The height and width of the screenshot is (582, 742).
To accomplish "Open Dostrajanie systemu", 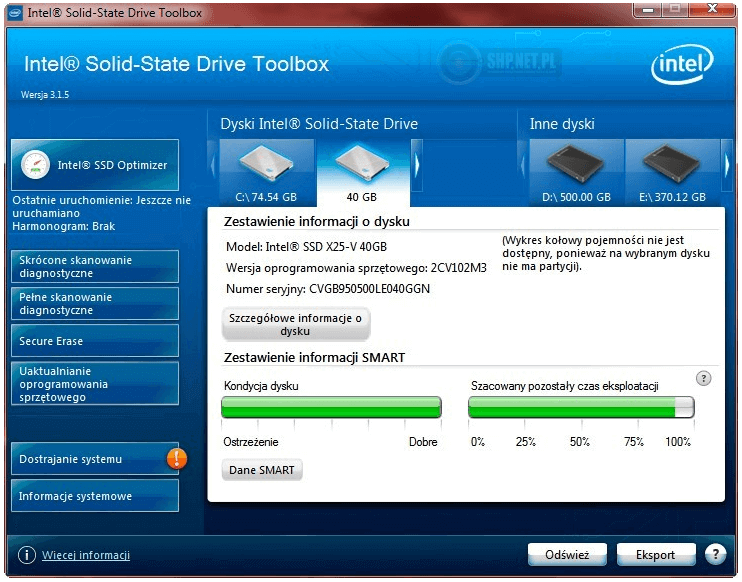I will [95, 459].
